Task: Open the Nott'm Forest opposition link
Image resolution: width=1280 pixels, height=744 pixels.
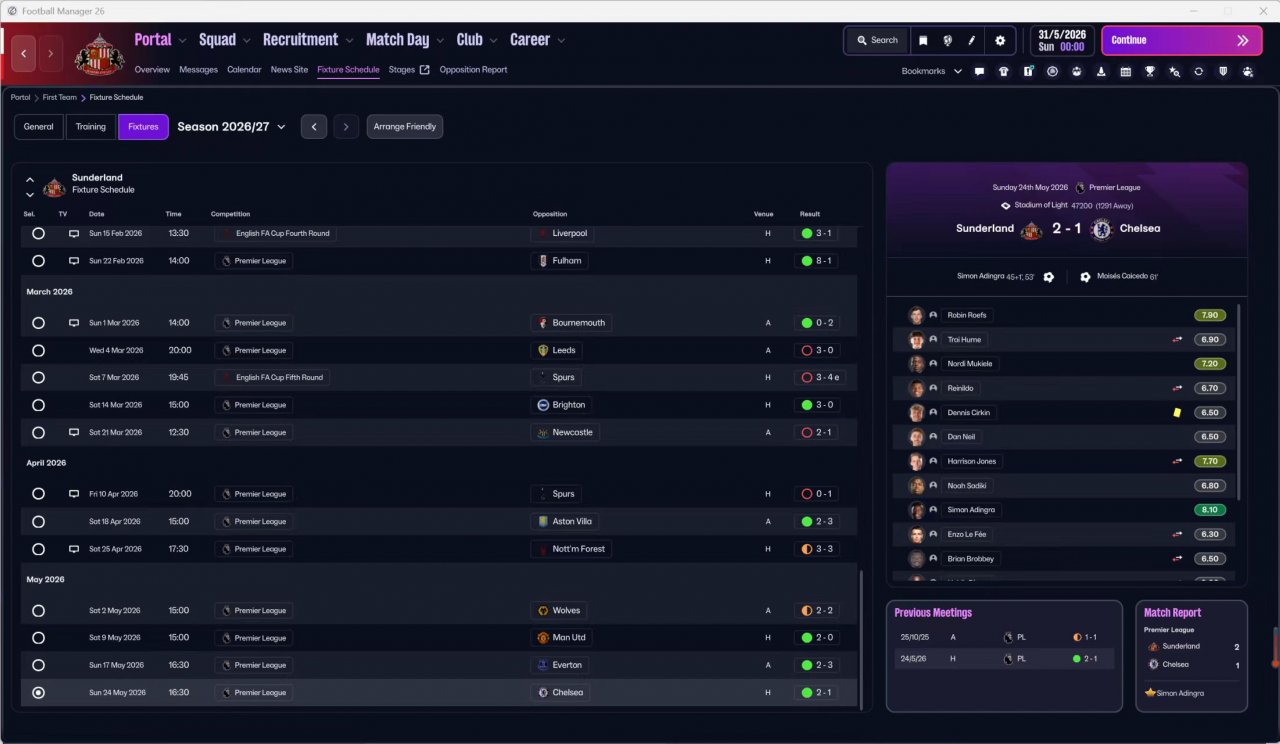Action: 572,549
